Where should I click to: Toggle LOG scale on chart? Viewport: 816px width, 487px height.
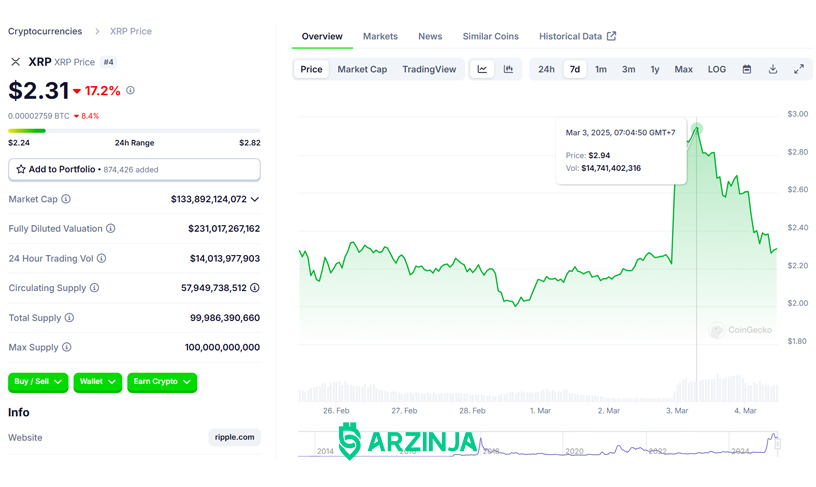coord(717,69)
